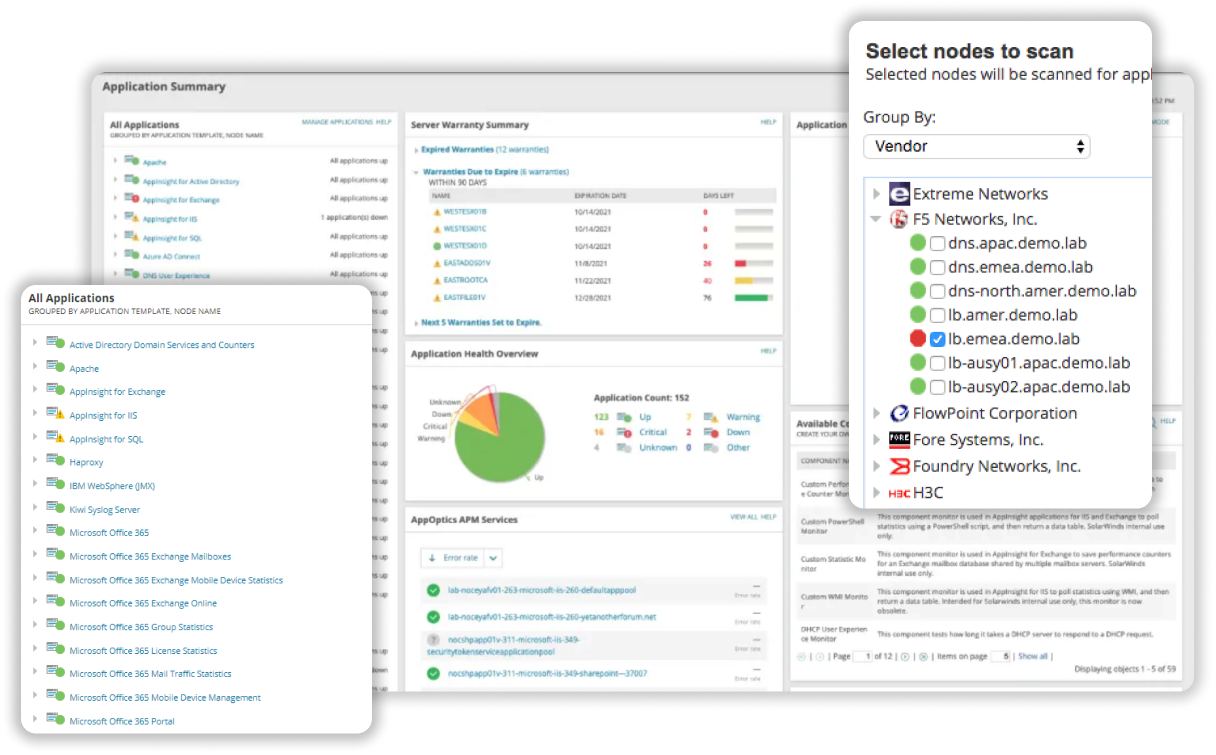This screenshot has width=1216, height=755.
Task: Select the lb.amer.demo.lab checkbox
Action: (938, 315)
